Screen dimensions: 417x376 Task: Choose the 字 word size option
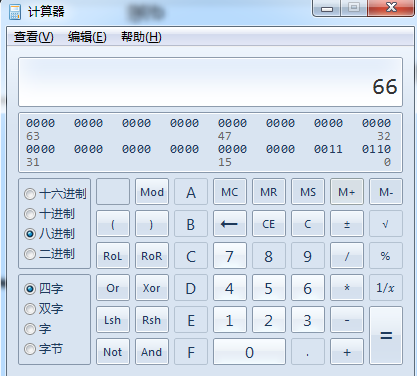coord(37,329)
